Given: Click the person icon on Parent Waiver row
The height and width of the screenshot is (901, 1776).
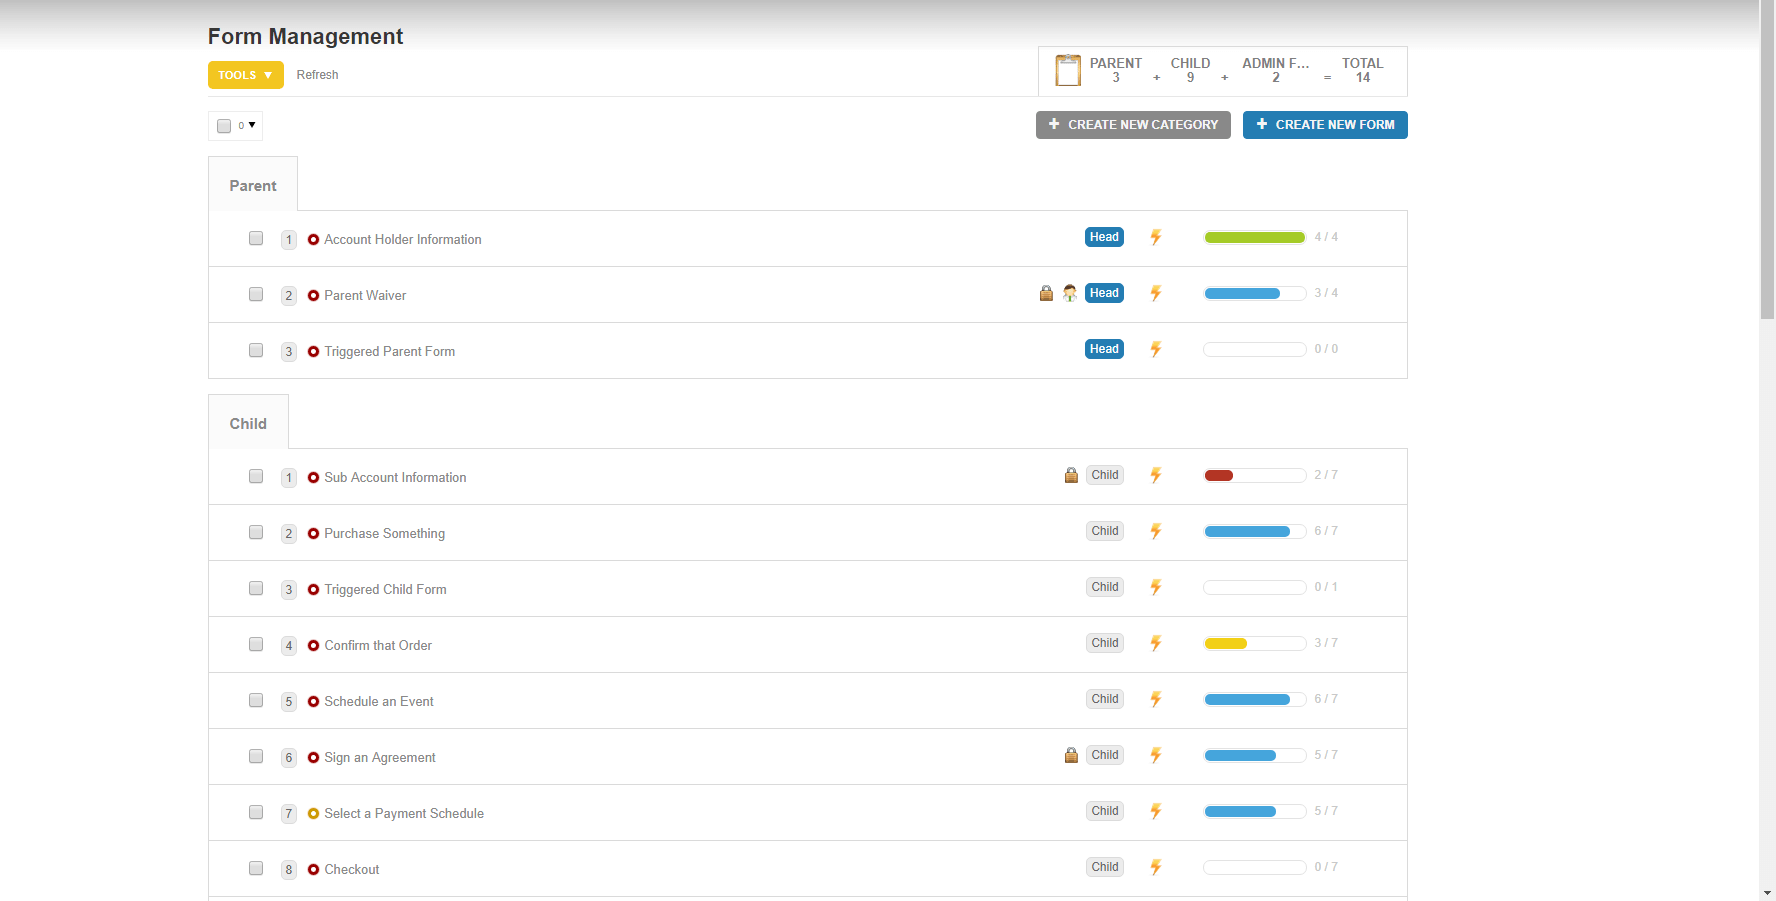Looking at the screenshot, I should 1070,293.
